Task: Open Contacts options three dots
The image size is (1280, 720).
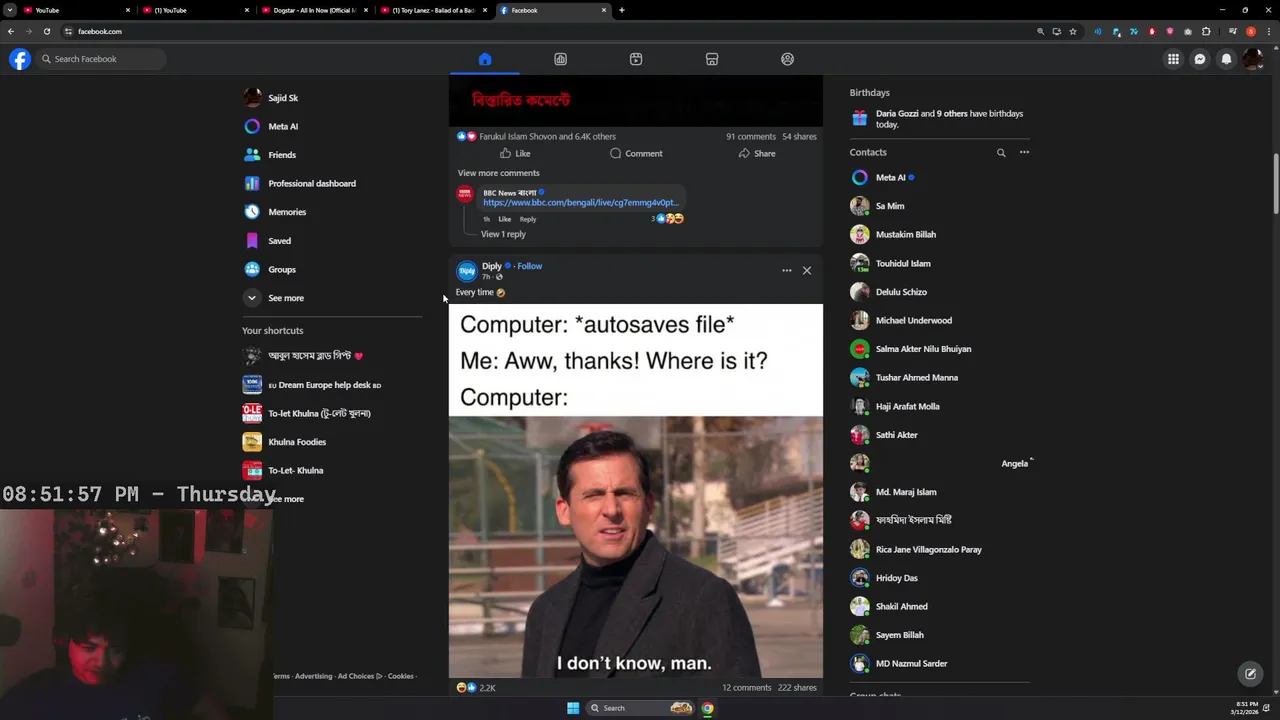Action: pyautogui.click(x=1024, y=153)
